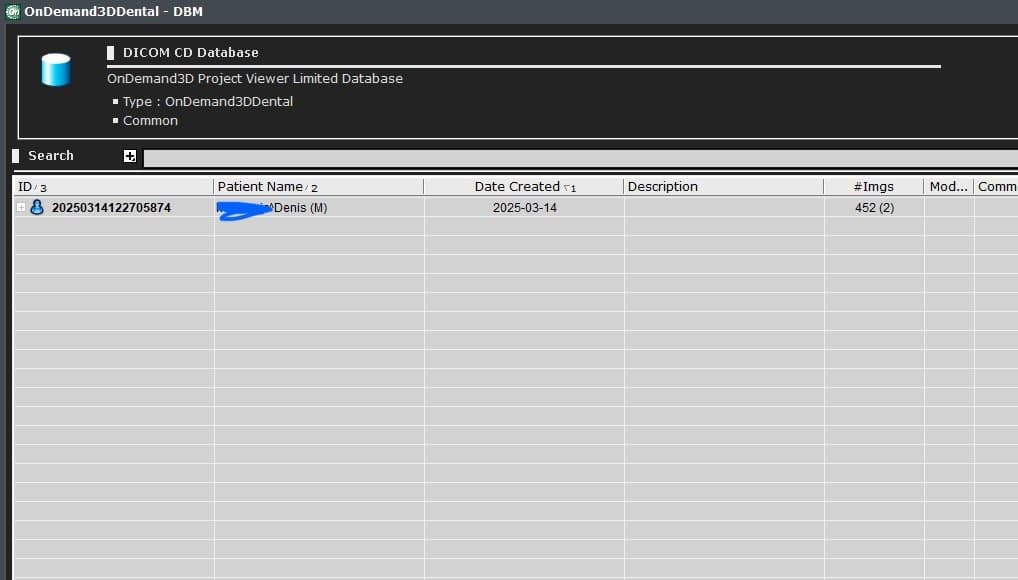This screenshot has height=580, width=1018.
Task: Click the DICOM CD Database title
Action: 191,53
